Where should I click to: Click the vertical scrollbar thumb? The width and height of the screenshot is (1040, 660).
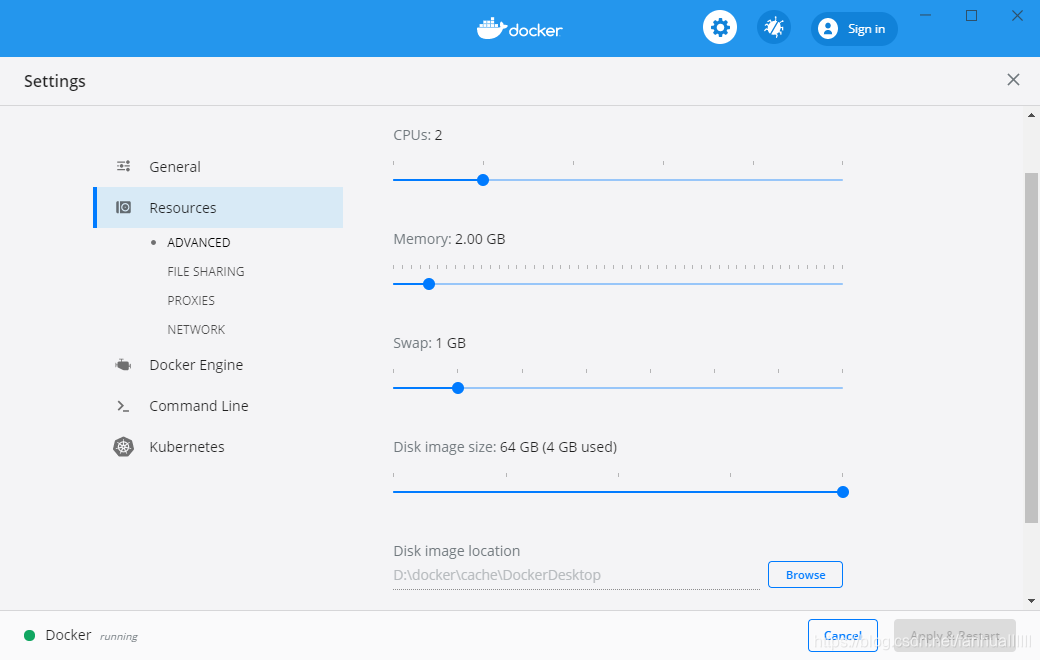(x=1031, y=348)
